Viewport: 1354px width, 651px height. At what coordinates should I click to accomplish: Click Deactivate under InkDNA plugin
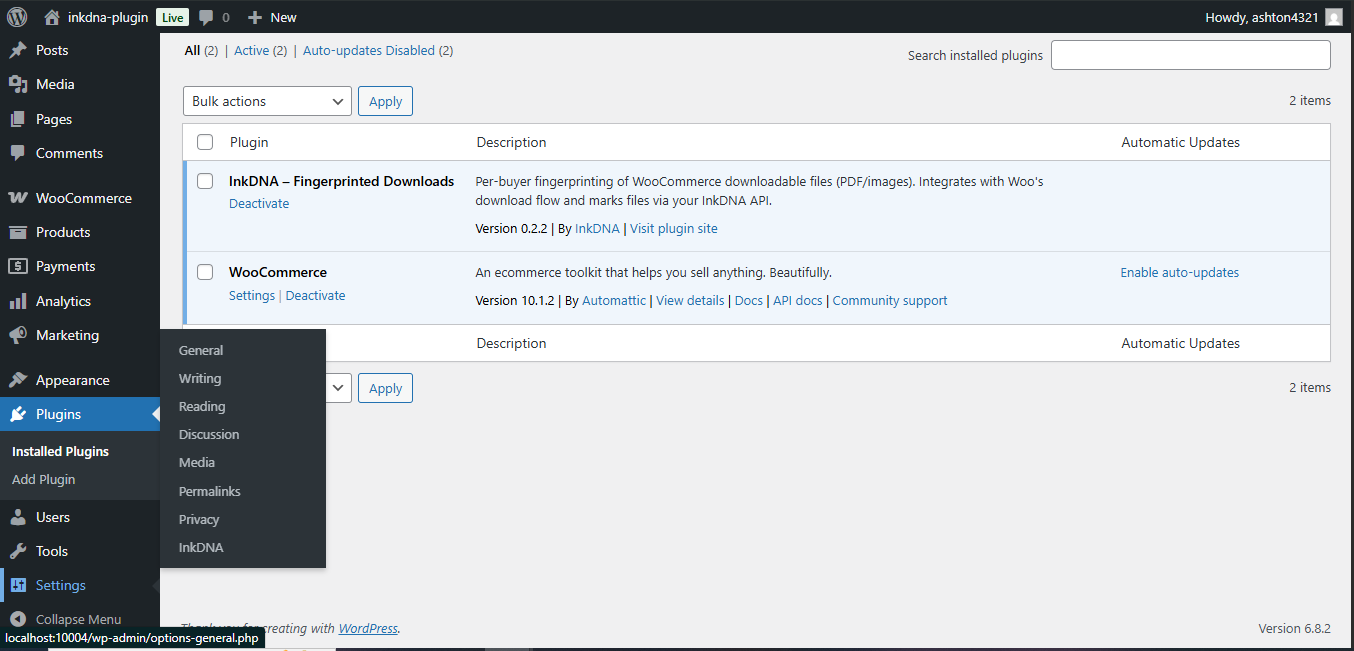click(x=259, y=203)
